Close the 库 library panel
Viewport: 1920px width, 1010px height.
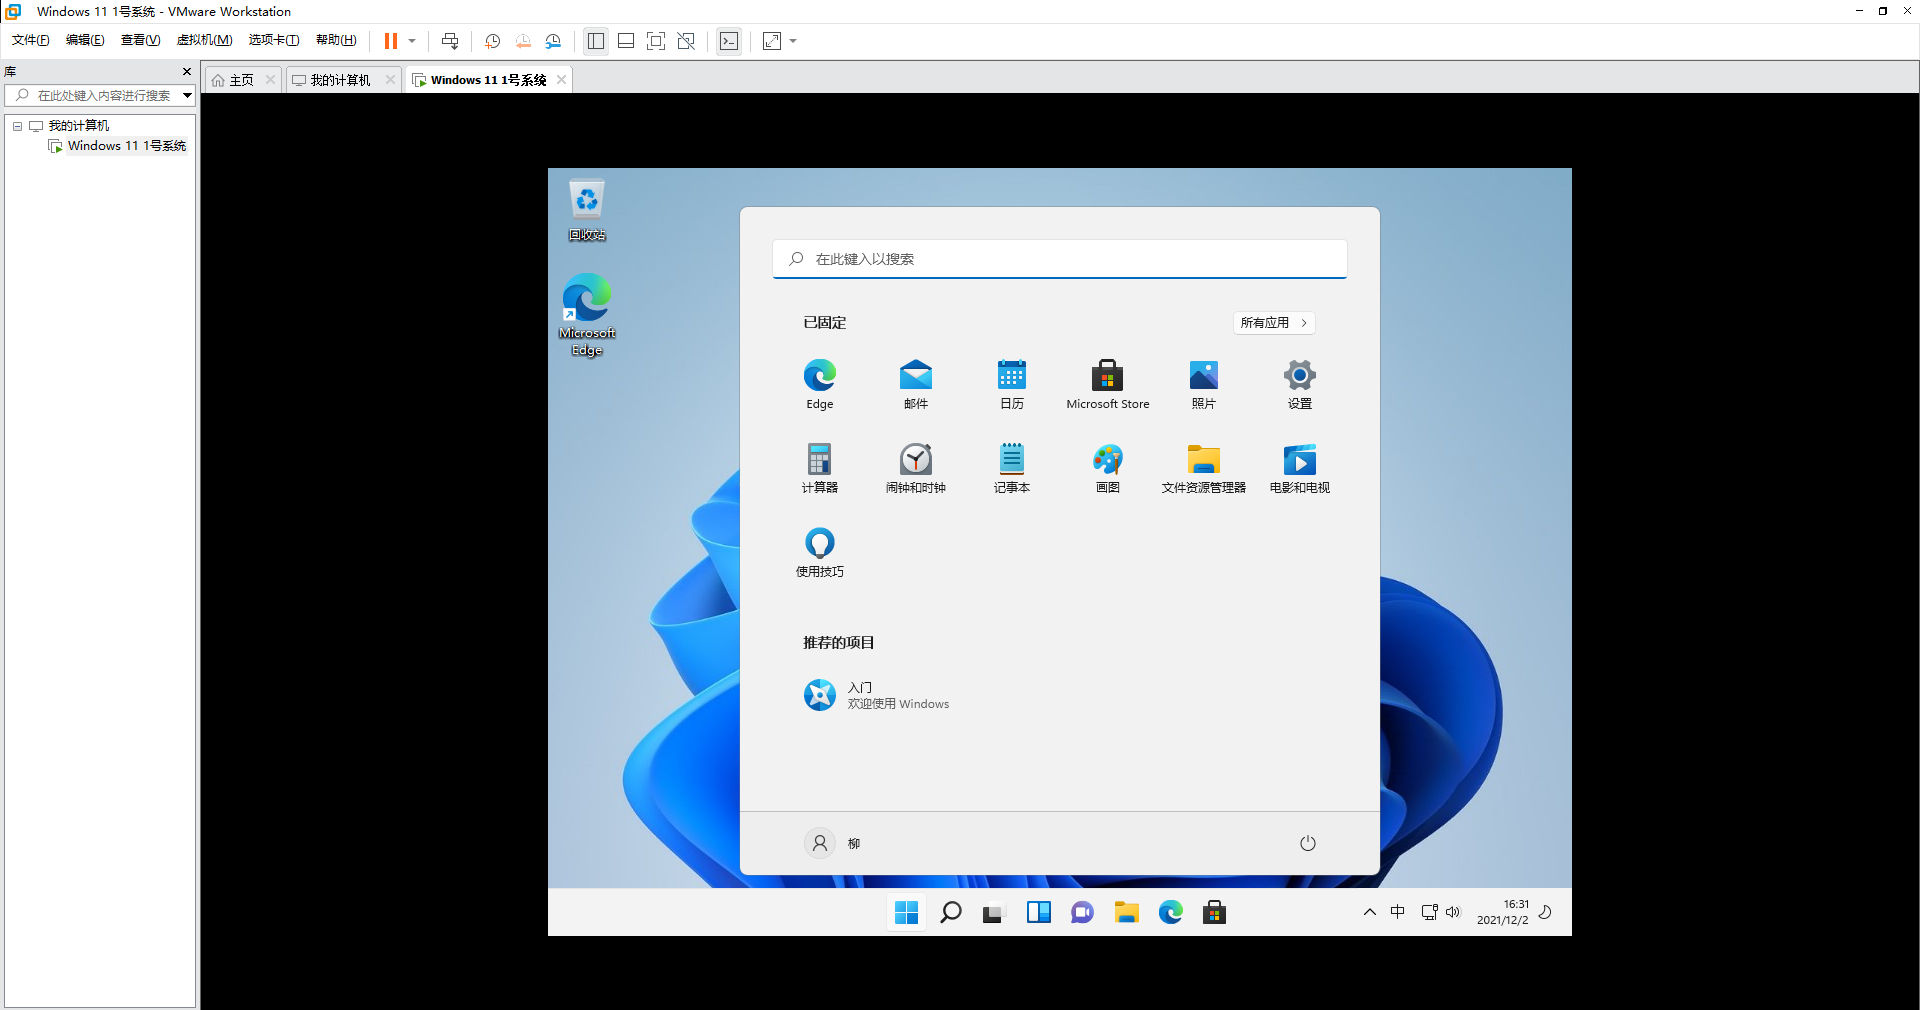[186, 72]
